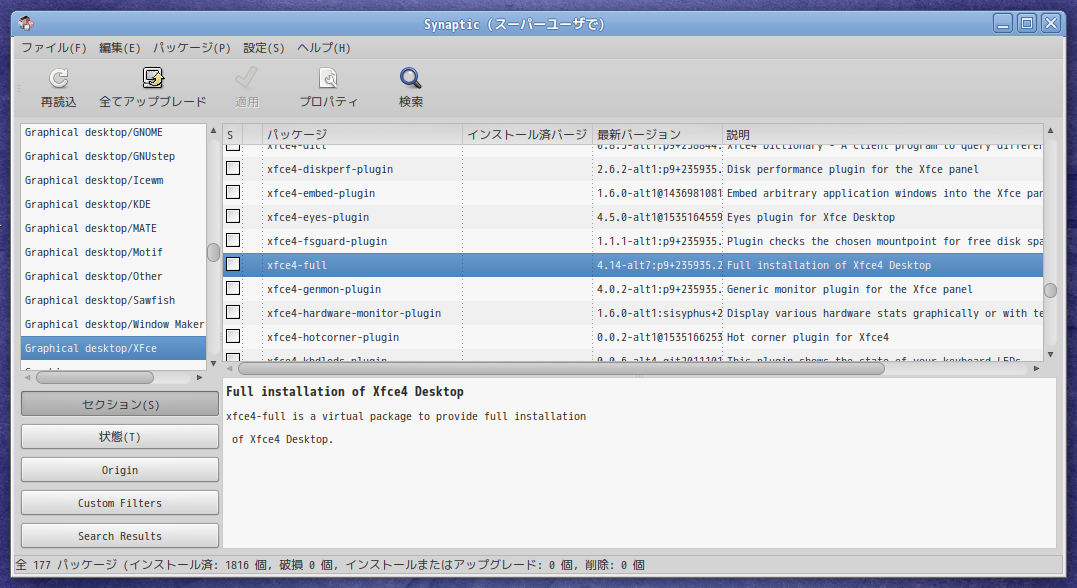Open the Custom Filters view
1077x588 pixels.
pyautogui.click(x=120, y=503)
